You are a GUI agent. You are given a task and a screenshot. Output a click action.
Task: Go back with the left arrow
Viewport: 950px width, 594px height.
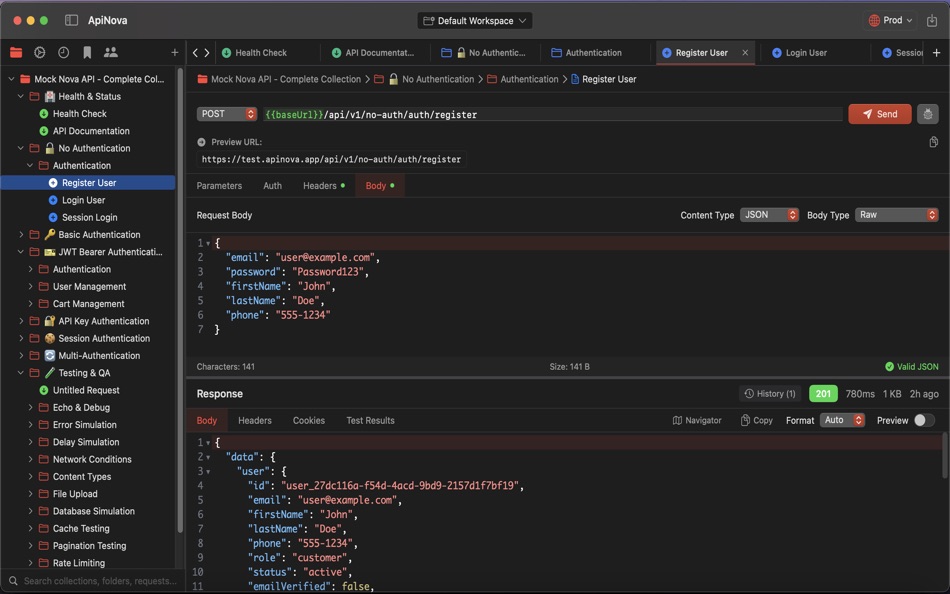[x=195, y=53]
